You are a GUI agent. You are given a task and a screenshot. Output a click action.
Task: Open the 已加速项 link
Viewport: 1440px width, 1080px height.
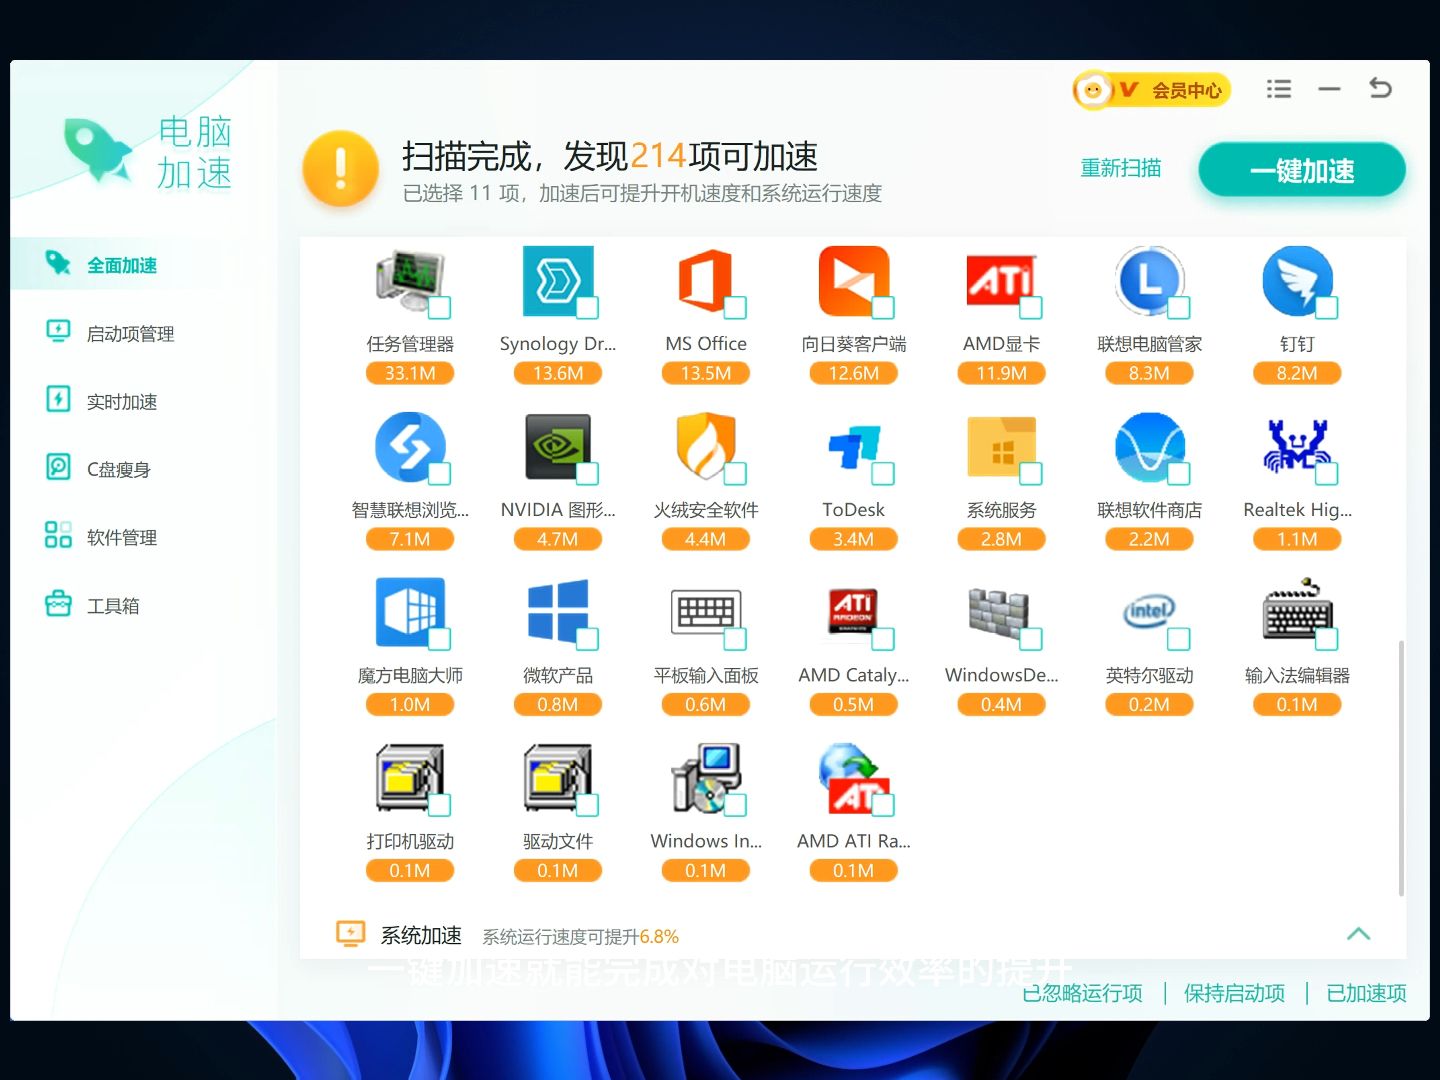(1366, 993)
